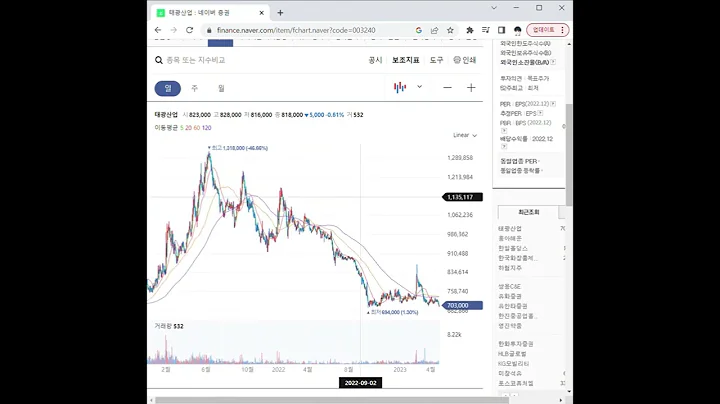Open 유화증권 in recent list
The height and width of the screenshot is (404, 720).
click(510, 297)
